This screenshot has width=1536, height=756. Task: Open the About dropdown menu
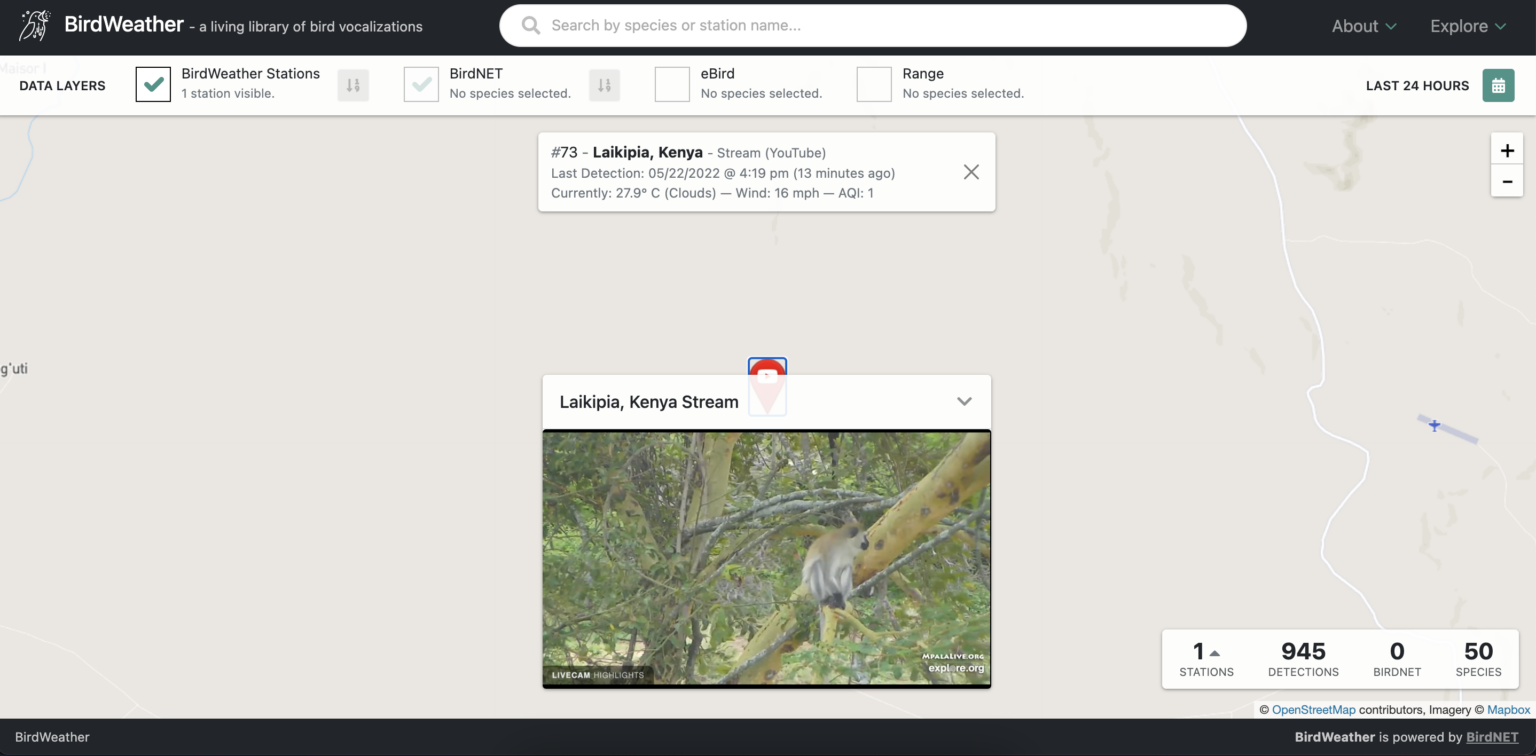[x=1363, y=27]
